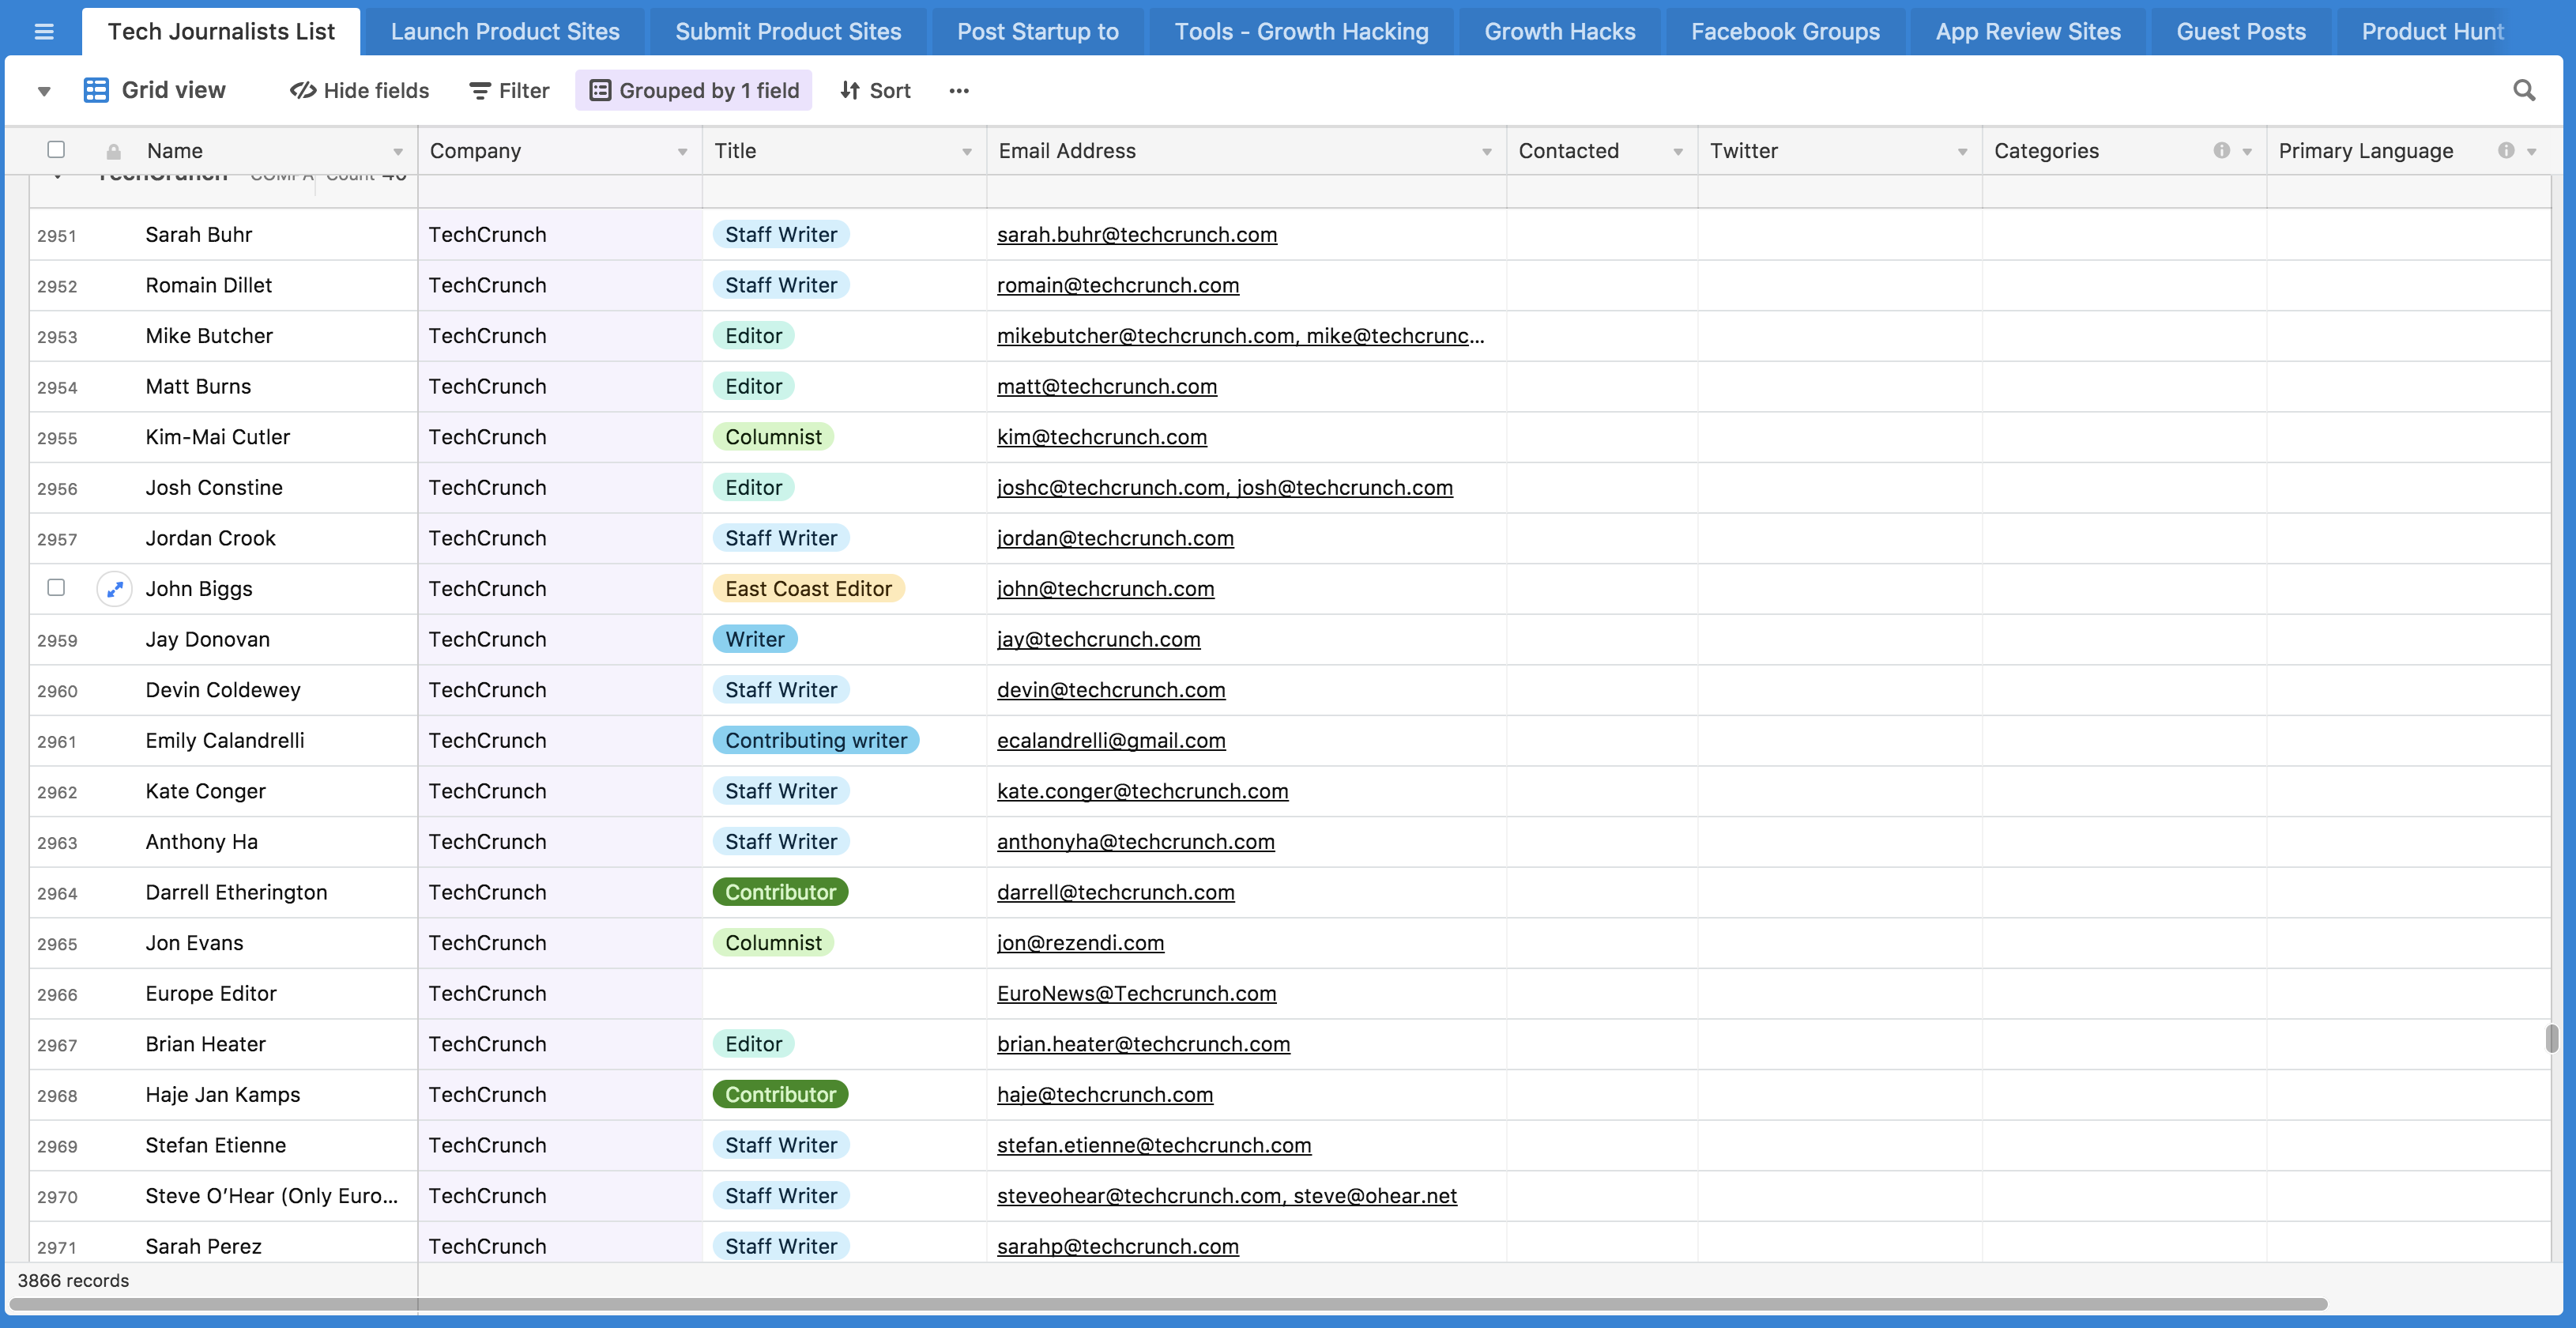Click the romain@techcrunch.com link
Viewport: 2576px width, 1328px height.
tap(1118, 286)
